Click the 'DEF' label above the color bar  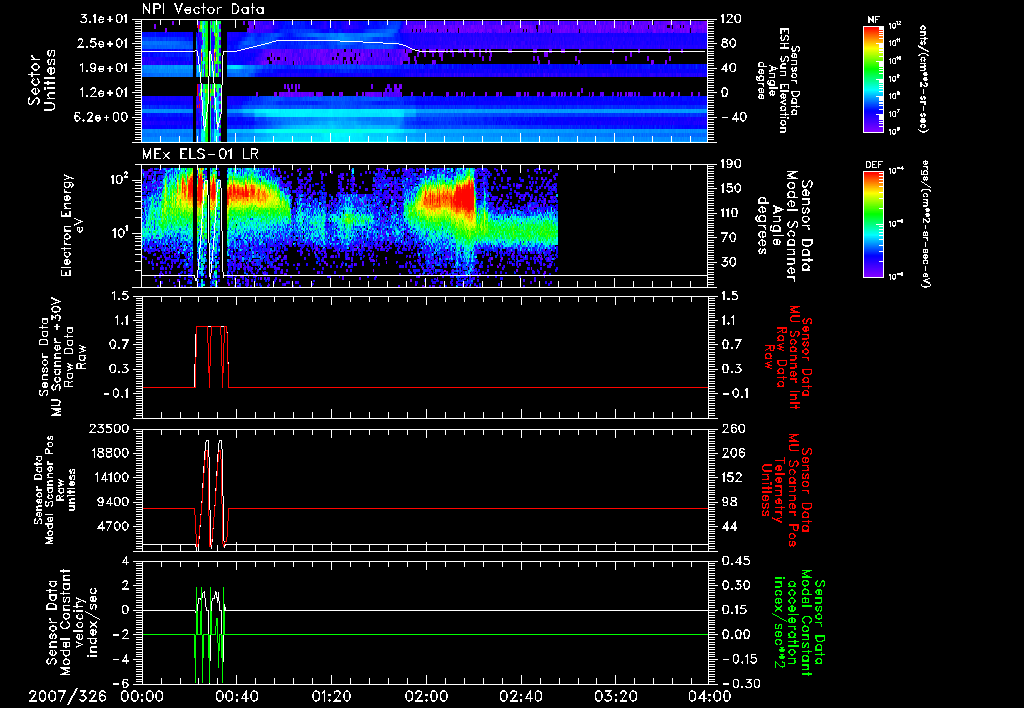tap(873, 165)
